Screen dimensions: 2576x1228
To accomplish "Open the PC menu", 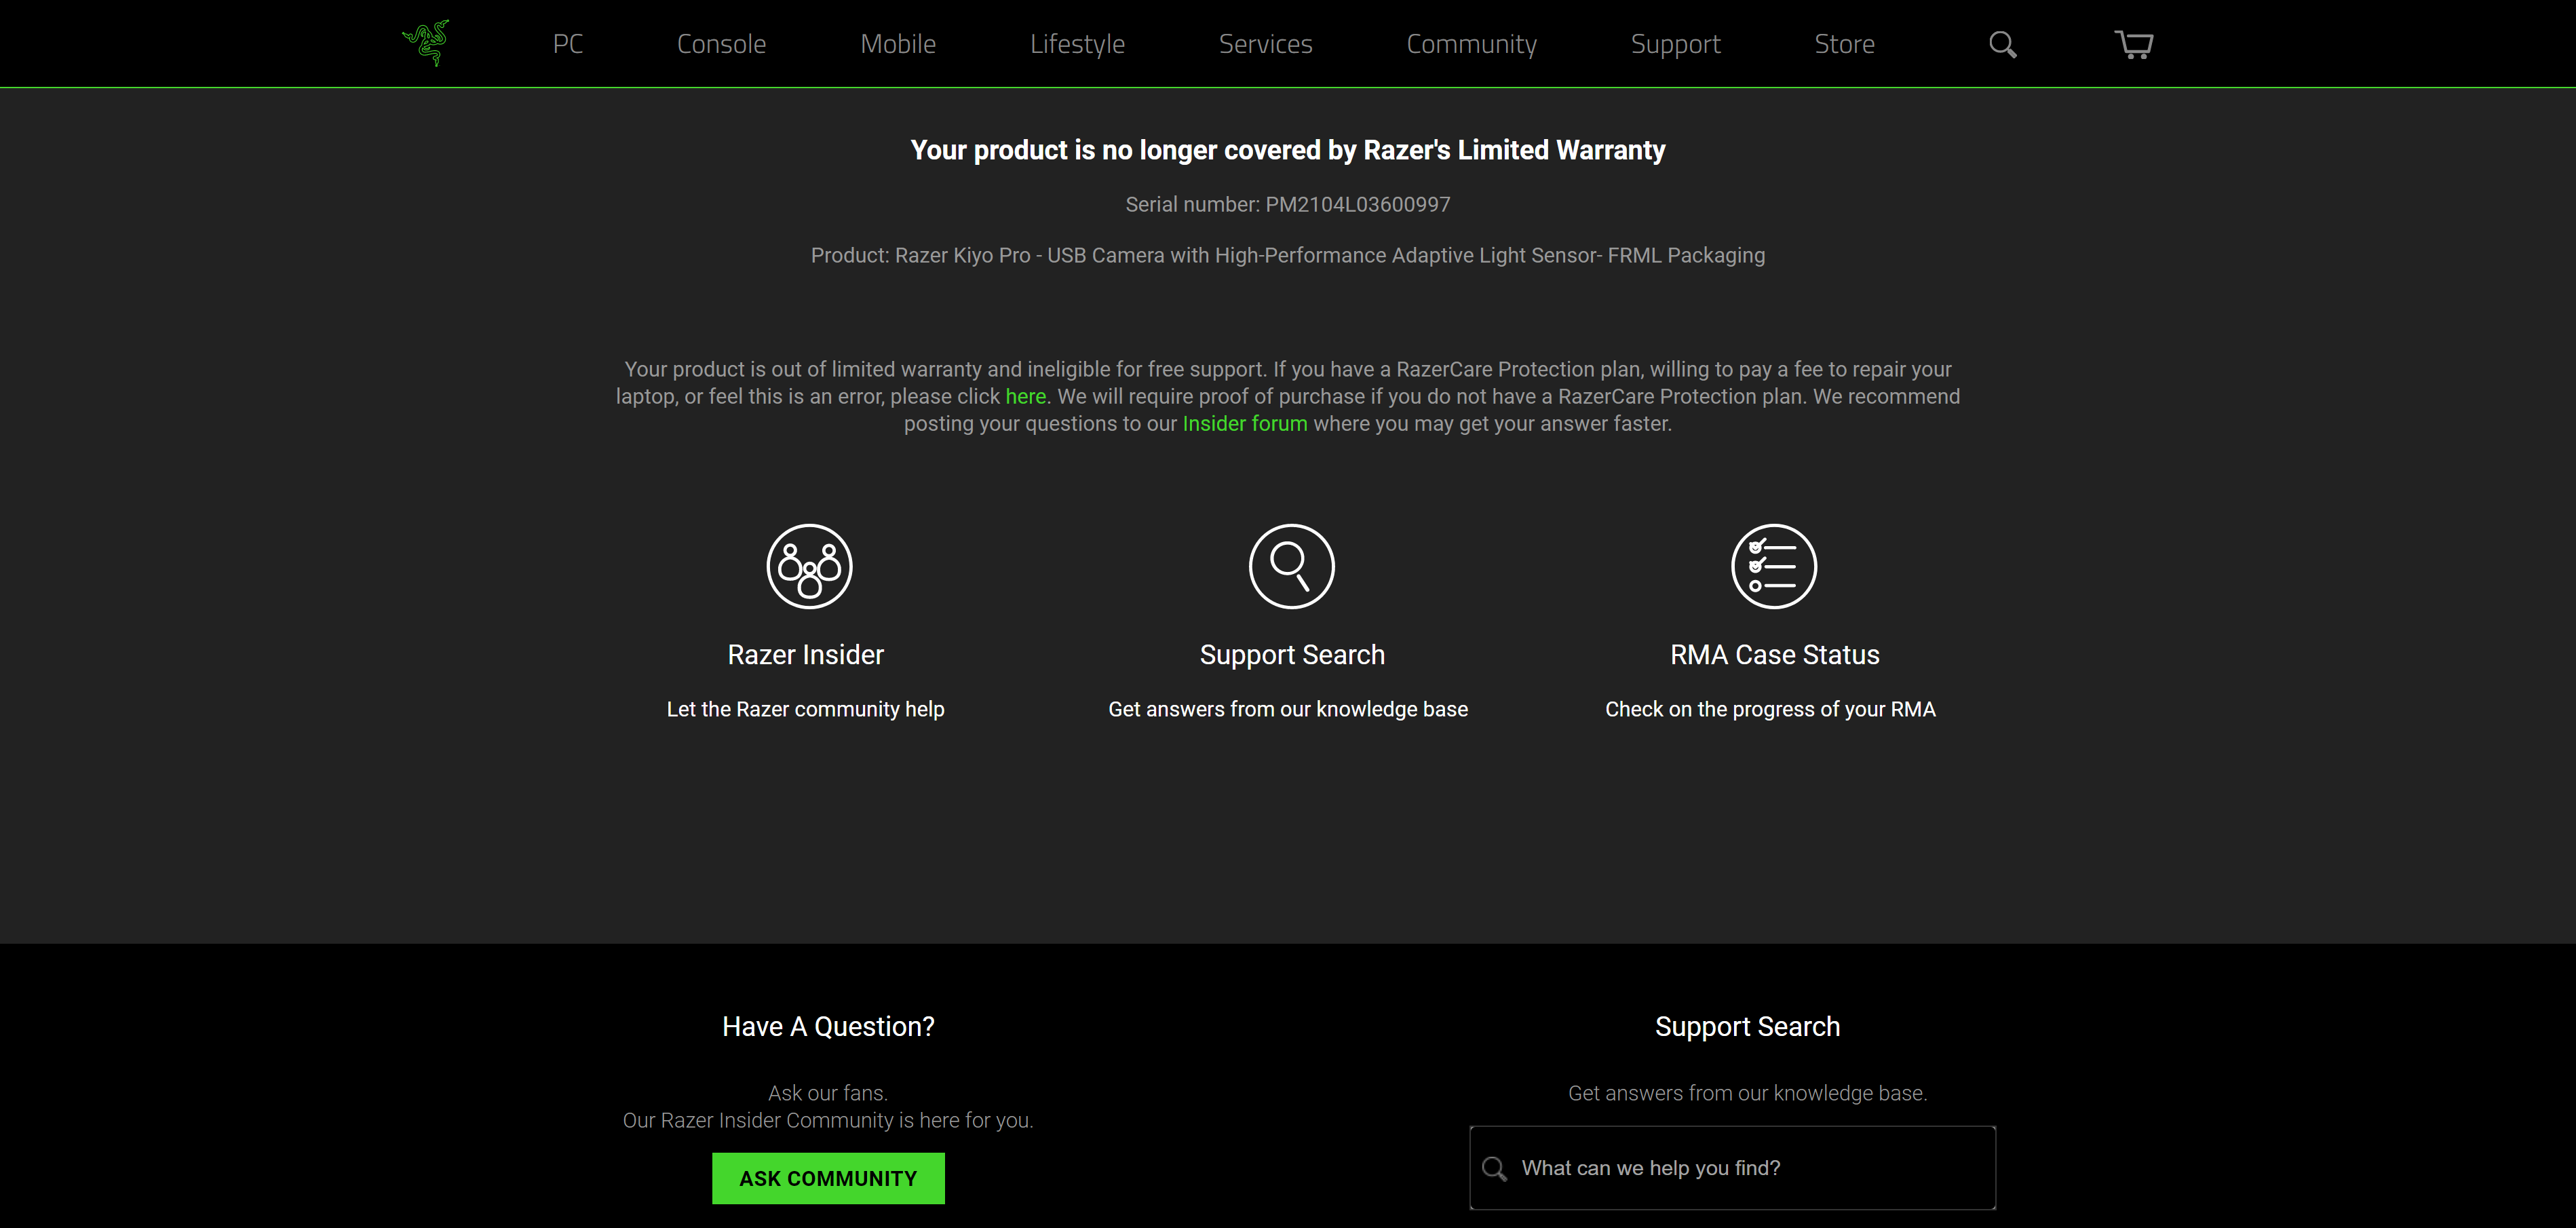I will [x=568, y=44].
